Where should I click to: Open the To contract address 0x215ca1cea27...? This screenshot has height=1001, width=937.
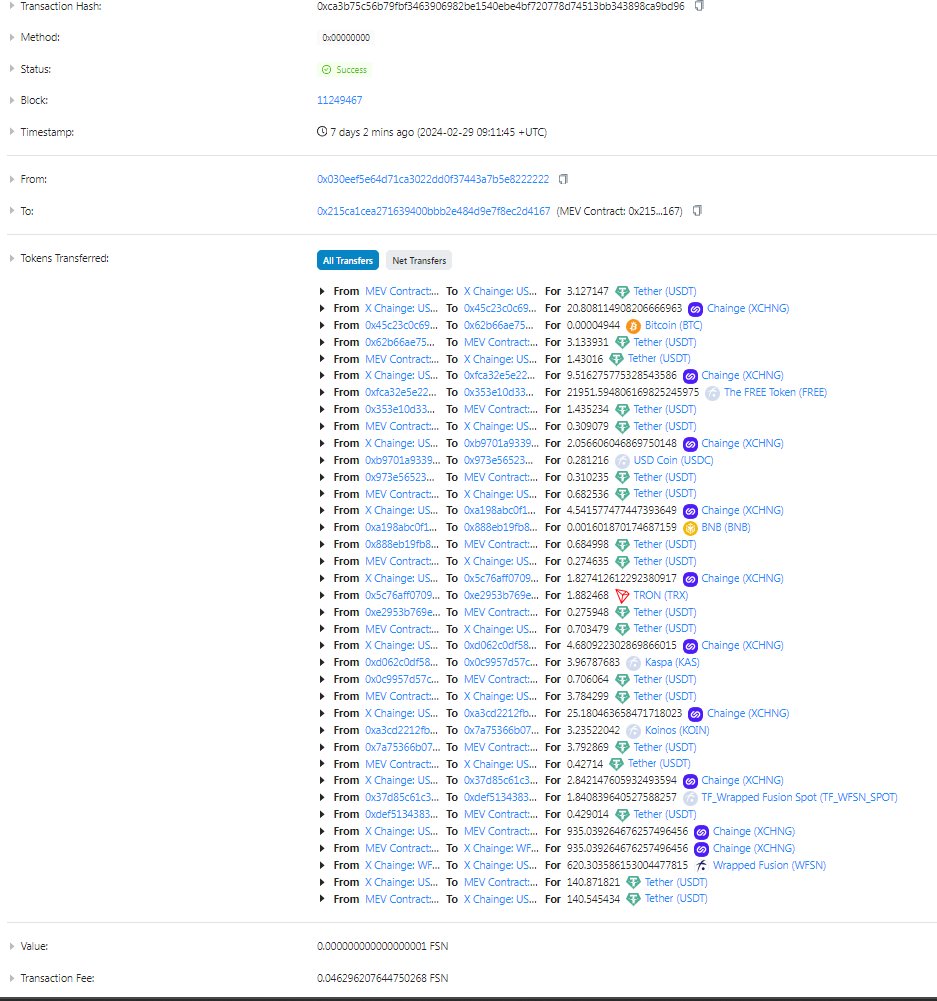[x=433, y=211]
